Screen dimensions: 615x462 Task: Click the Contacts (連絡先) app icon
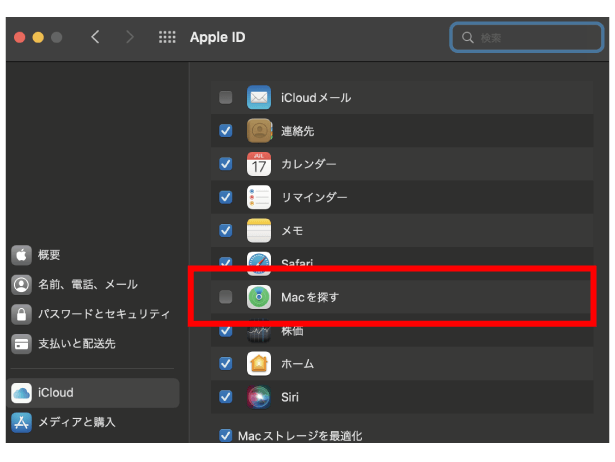point(259,131)
